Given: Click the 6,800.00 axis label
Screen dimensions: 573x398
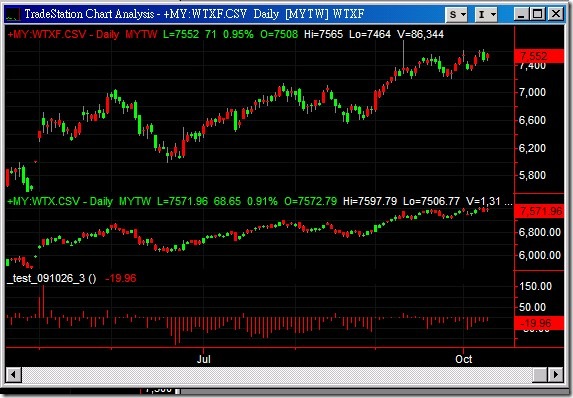Looking at the screenshot, I should point(540,232).
